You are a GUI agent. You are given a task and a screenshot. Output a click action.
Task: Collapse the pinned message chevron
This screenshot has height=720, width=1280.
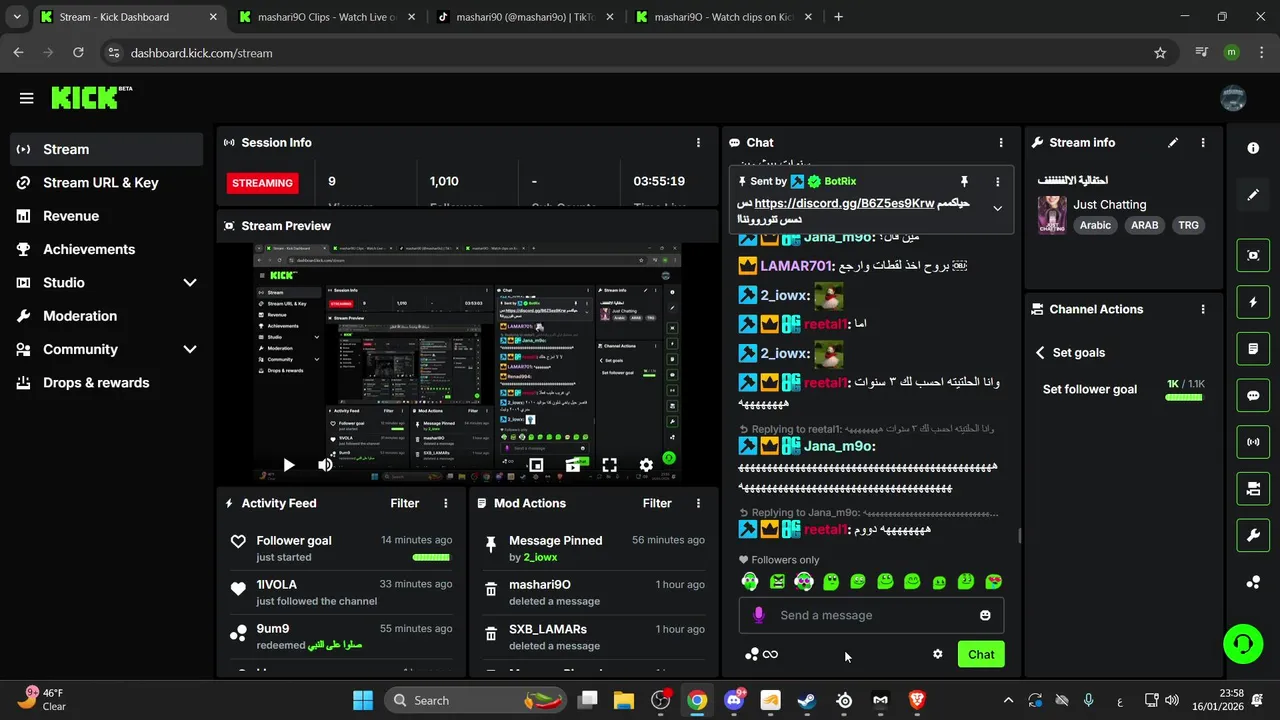(997, 208)
